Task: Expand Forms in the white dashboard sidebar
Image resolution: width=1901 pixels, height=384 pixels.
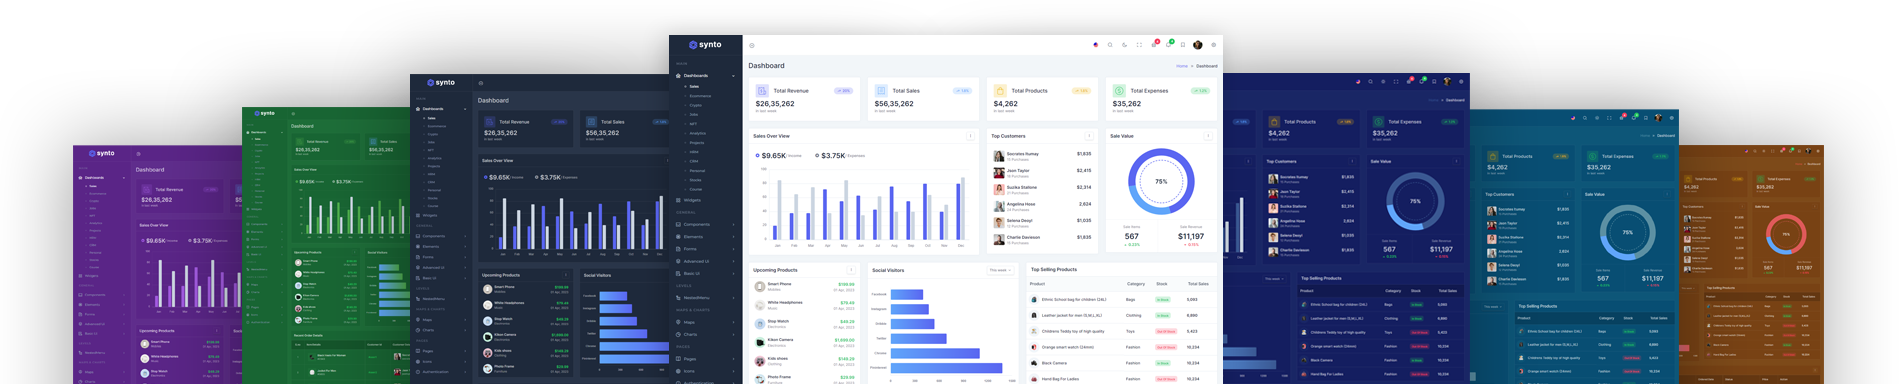Action: pyautogui.click(x=706, y=249)
